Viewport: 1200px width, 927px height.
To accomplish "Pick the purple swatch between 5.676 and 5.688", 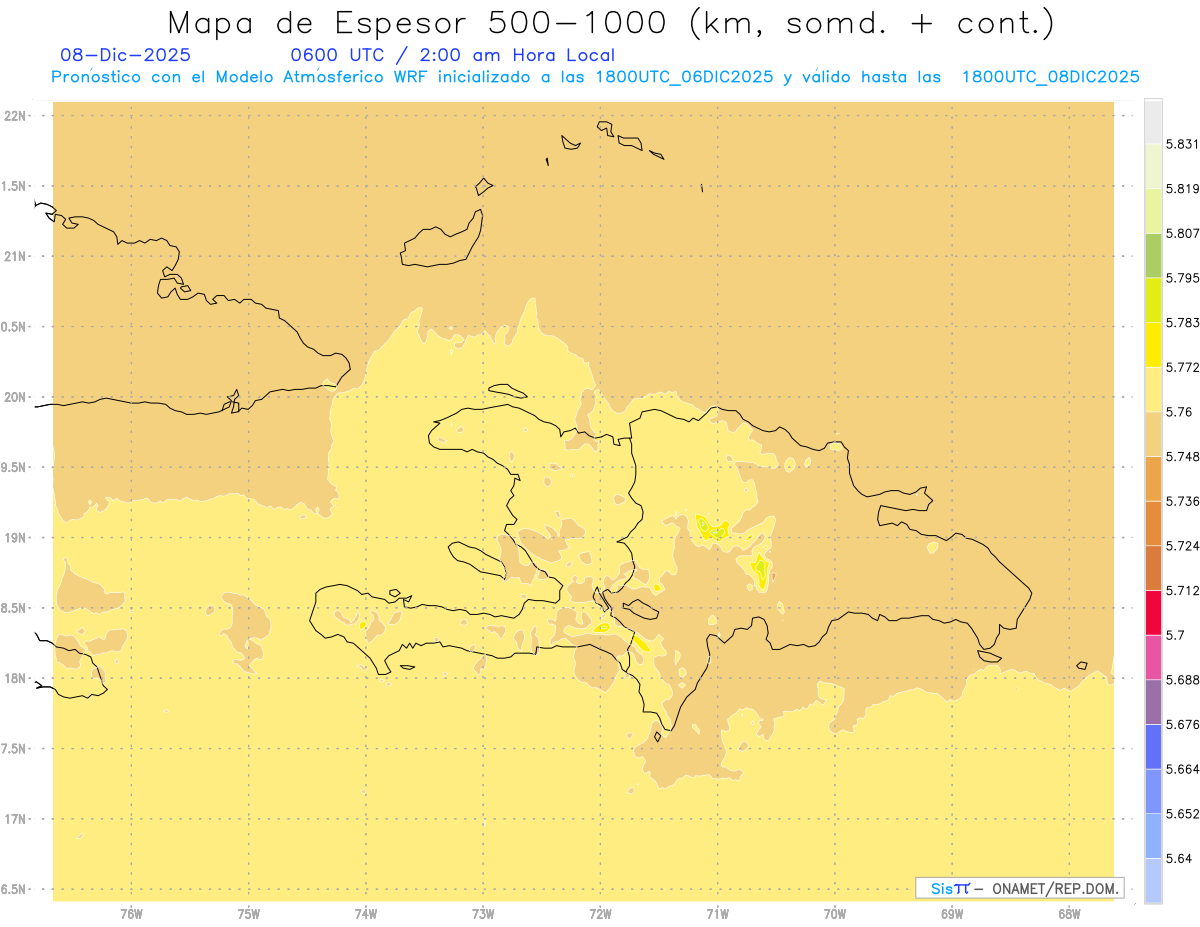I will [x=1153, y=702].
